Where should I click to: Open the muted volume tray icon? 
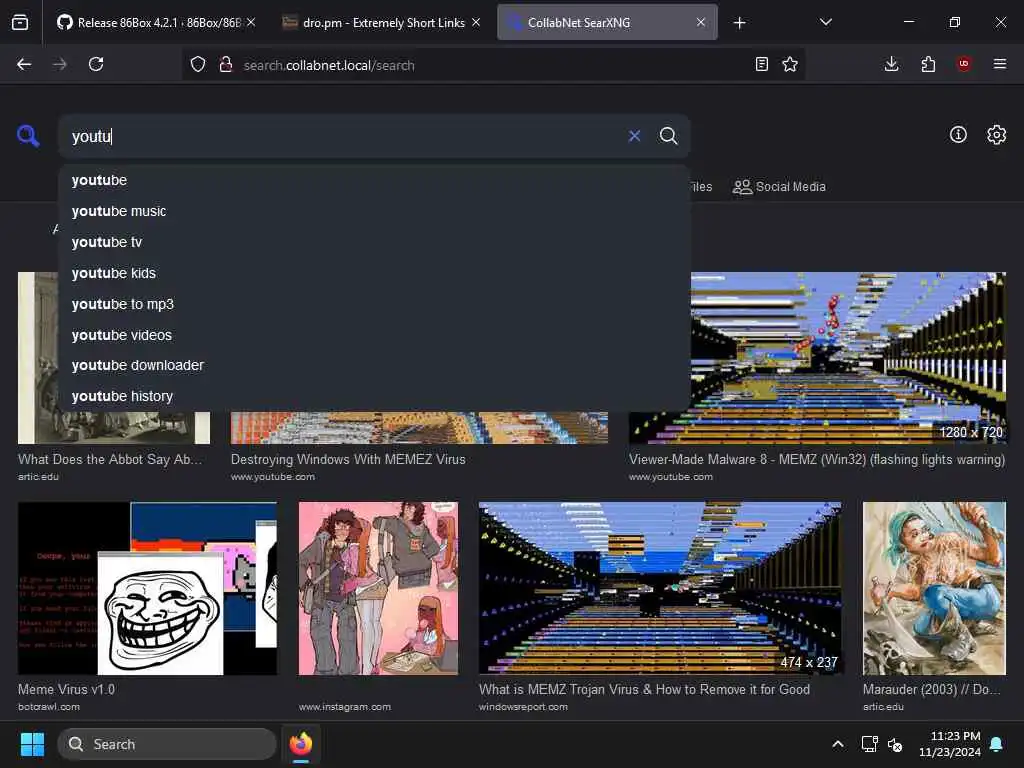[x=895, y=744]
